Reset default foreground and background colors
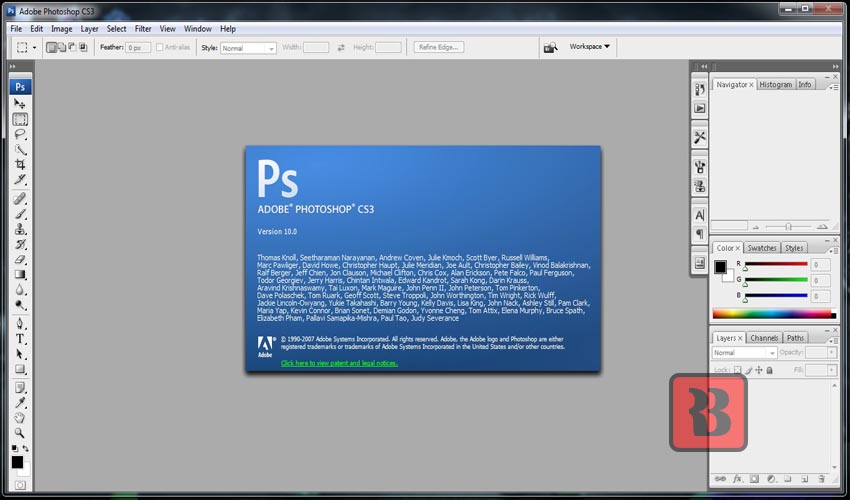The image size is (850, 500). [15, 448]
